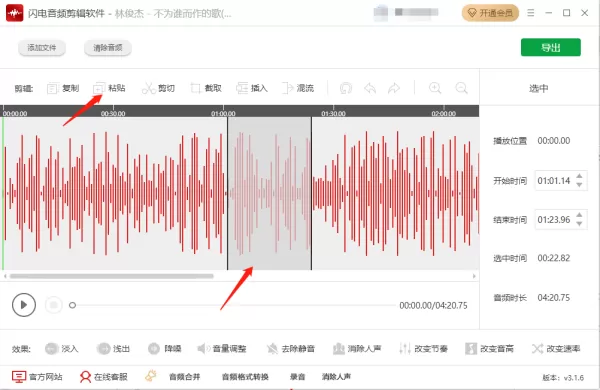This screenshot has width=600, height=390.
Task: Click the app logo in the title bar
Action: 15,13
